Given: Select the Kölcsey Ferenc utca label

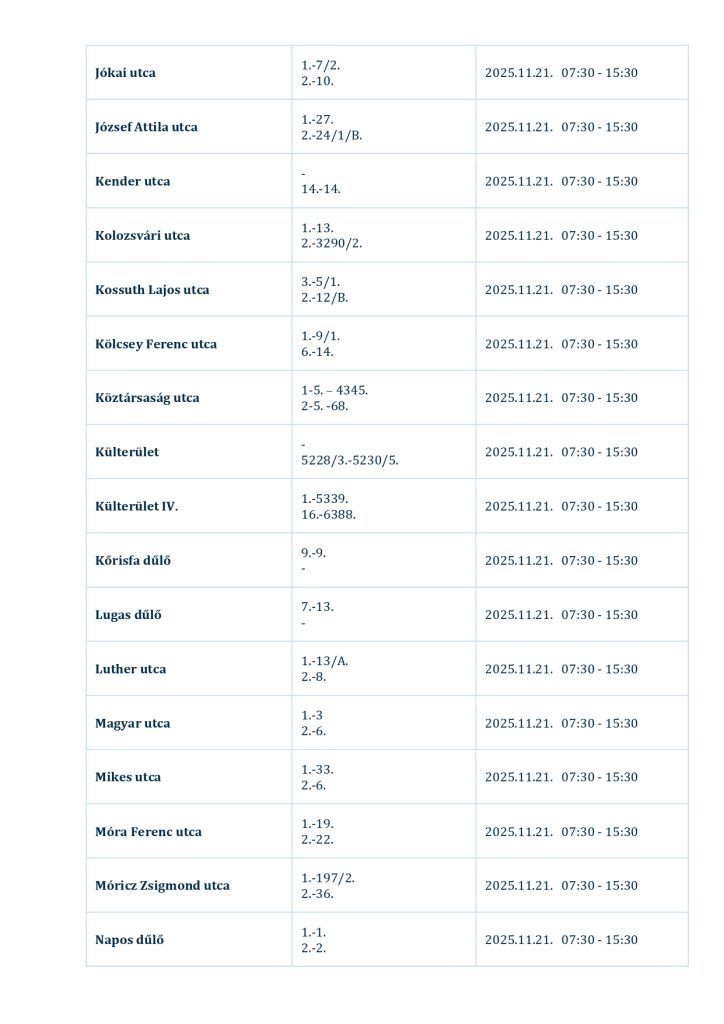Looking at the screenshot, I should pos(155,344).
